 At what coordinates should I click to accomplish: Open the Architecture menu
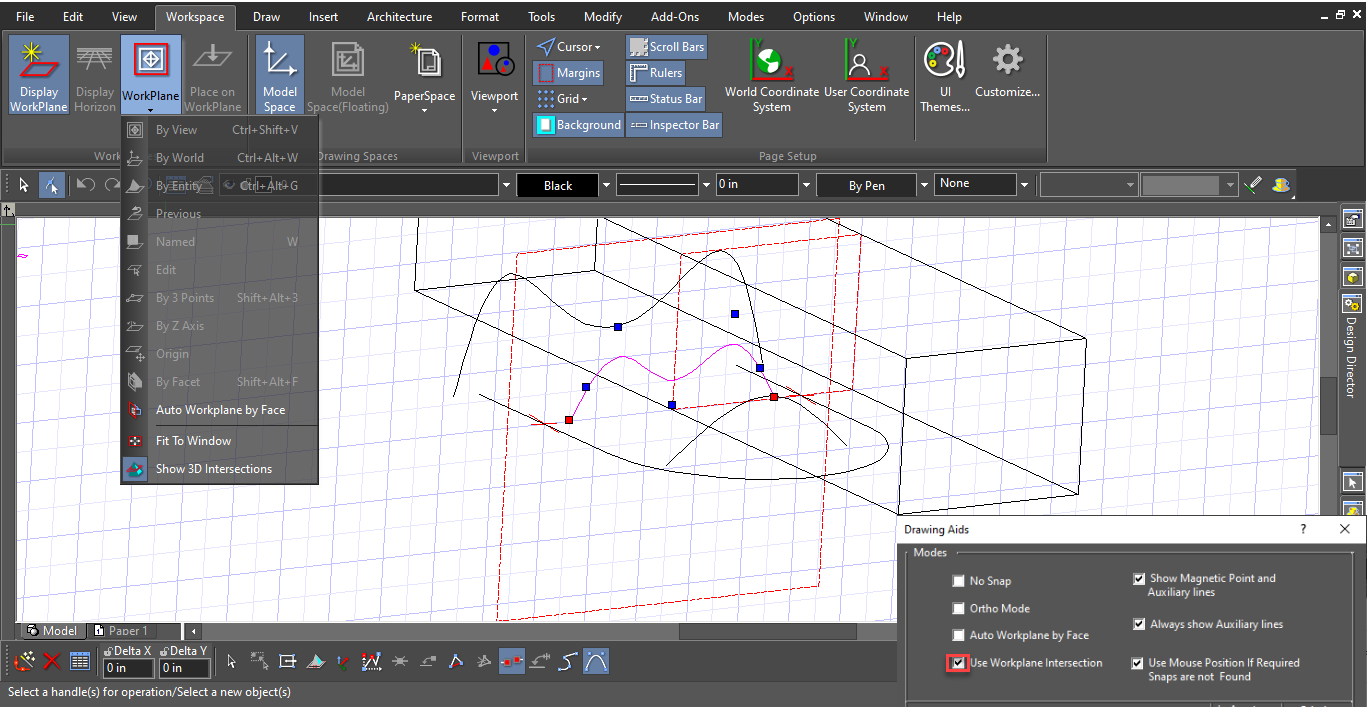coord(399,17)
